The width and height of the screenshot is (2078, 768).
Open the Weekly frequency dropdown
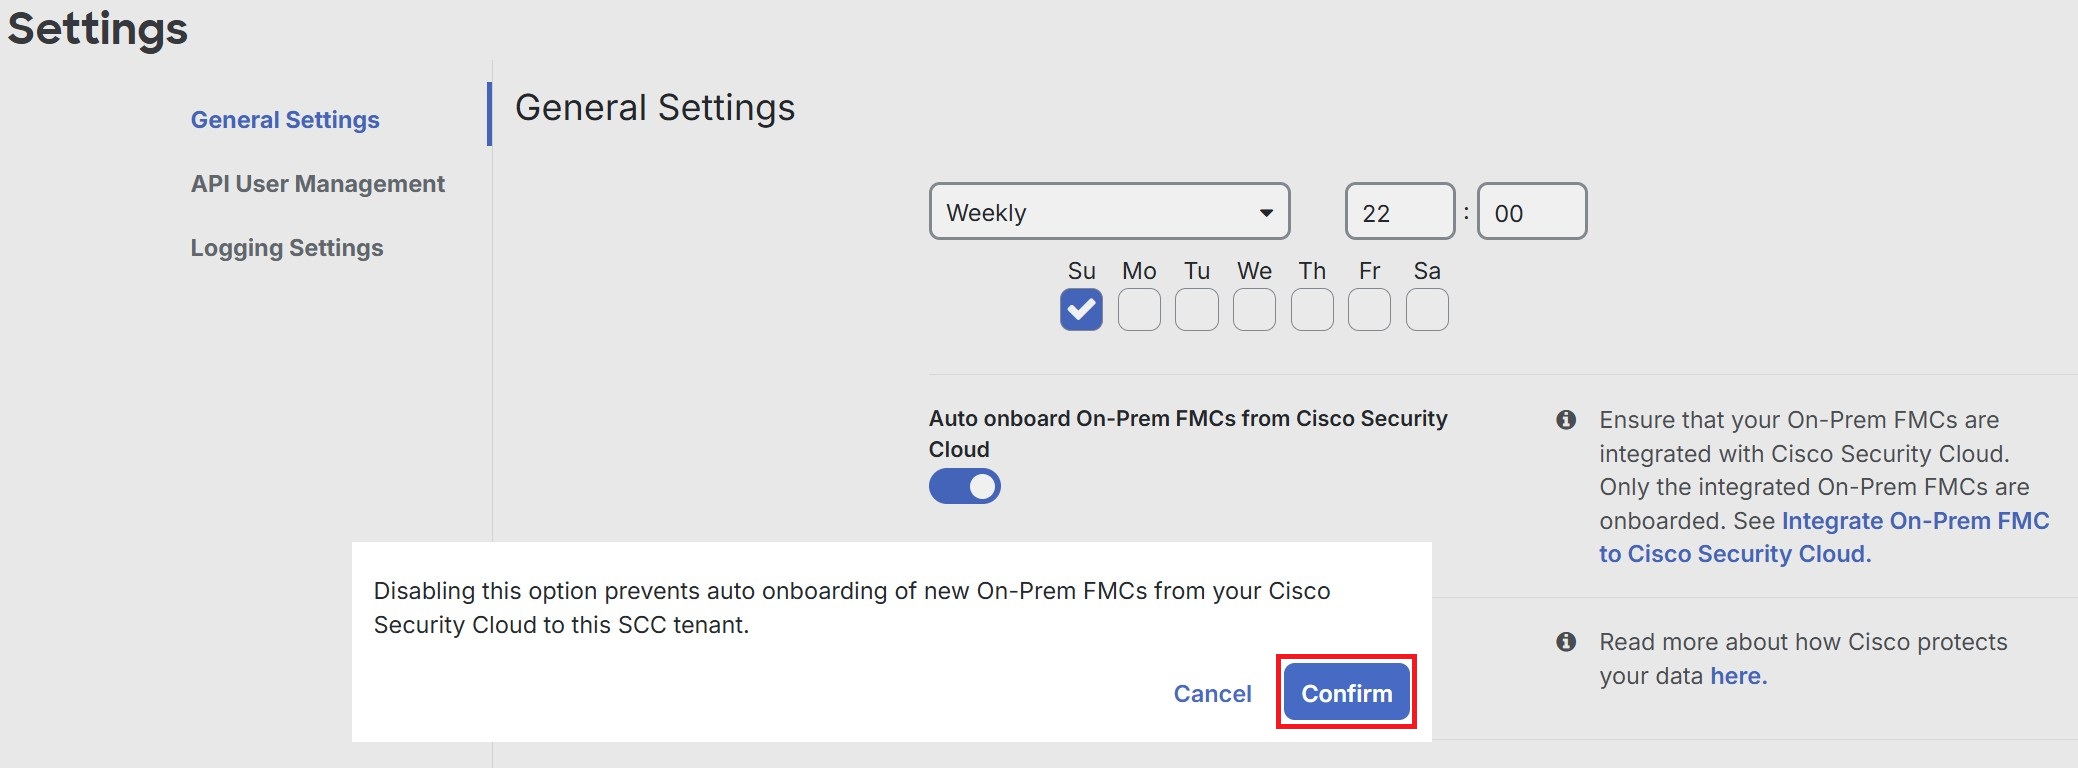(1108, 211)
